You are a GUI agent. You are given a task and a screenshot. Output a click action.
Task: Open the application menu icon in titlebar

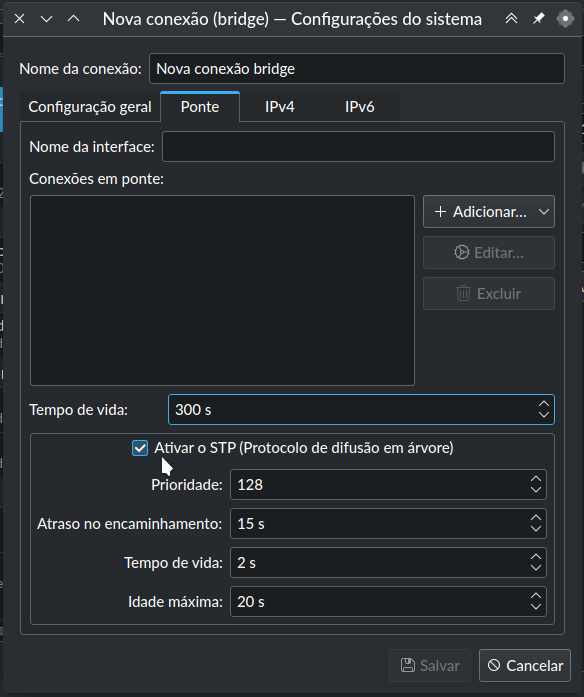[565, 19]
